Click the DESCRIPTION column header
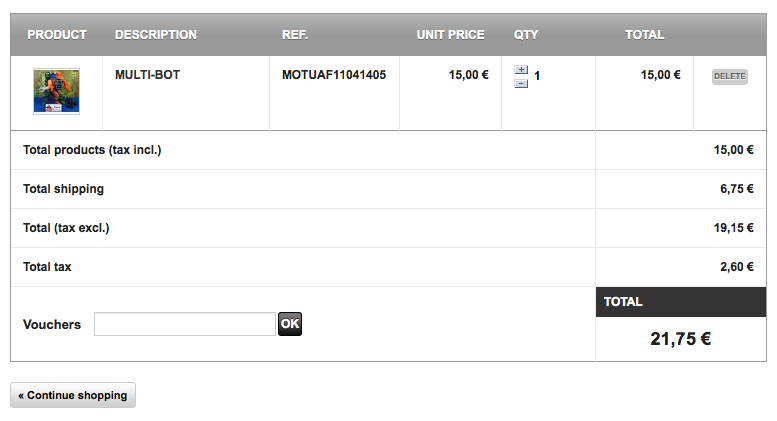Viewport: 777px width, 421px height. [156, 35]
